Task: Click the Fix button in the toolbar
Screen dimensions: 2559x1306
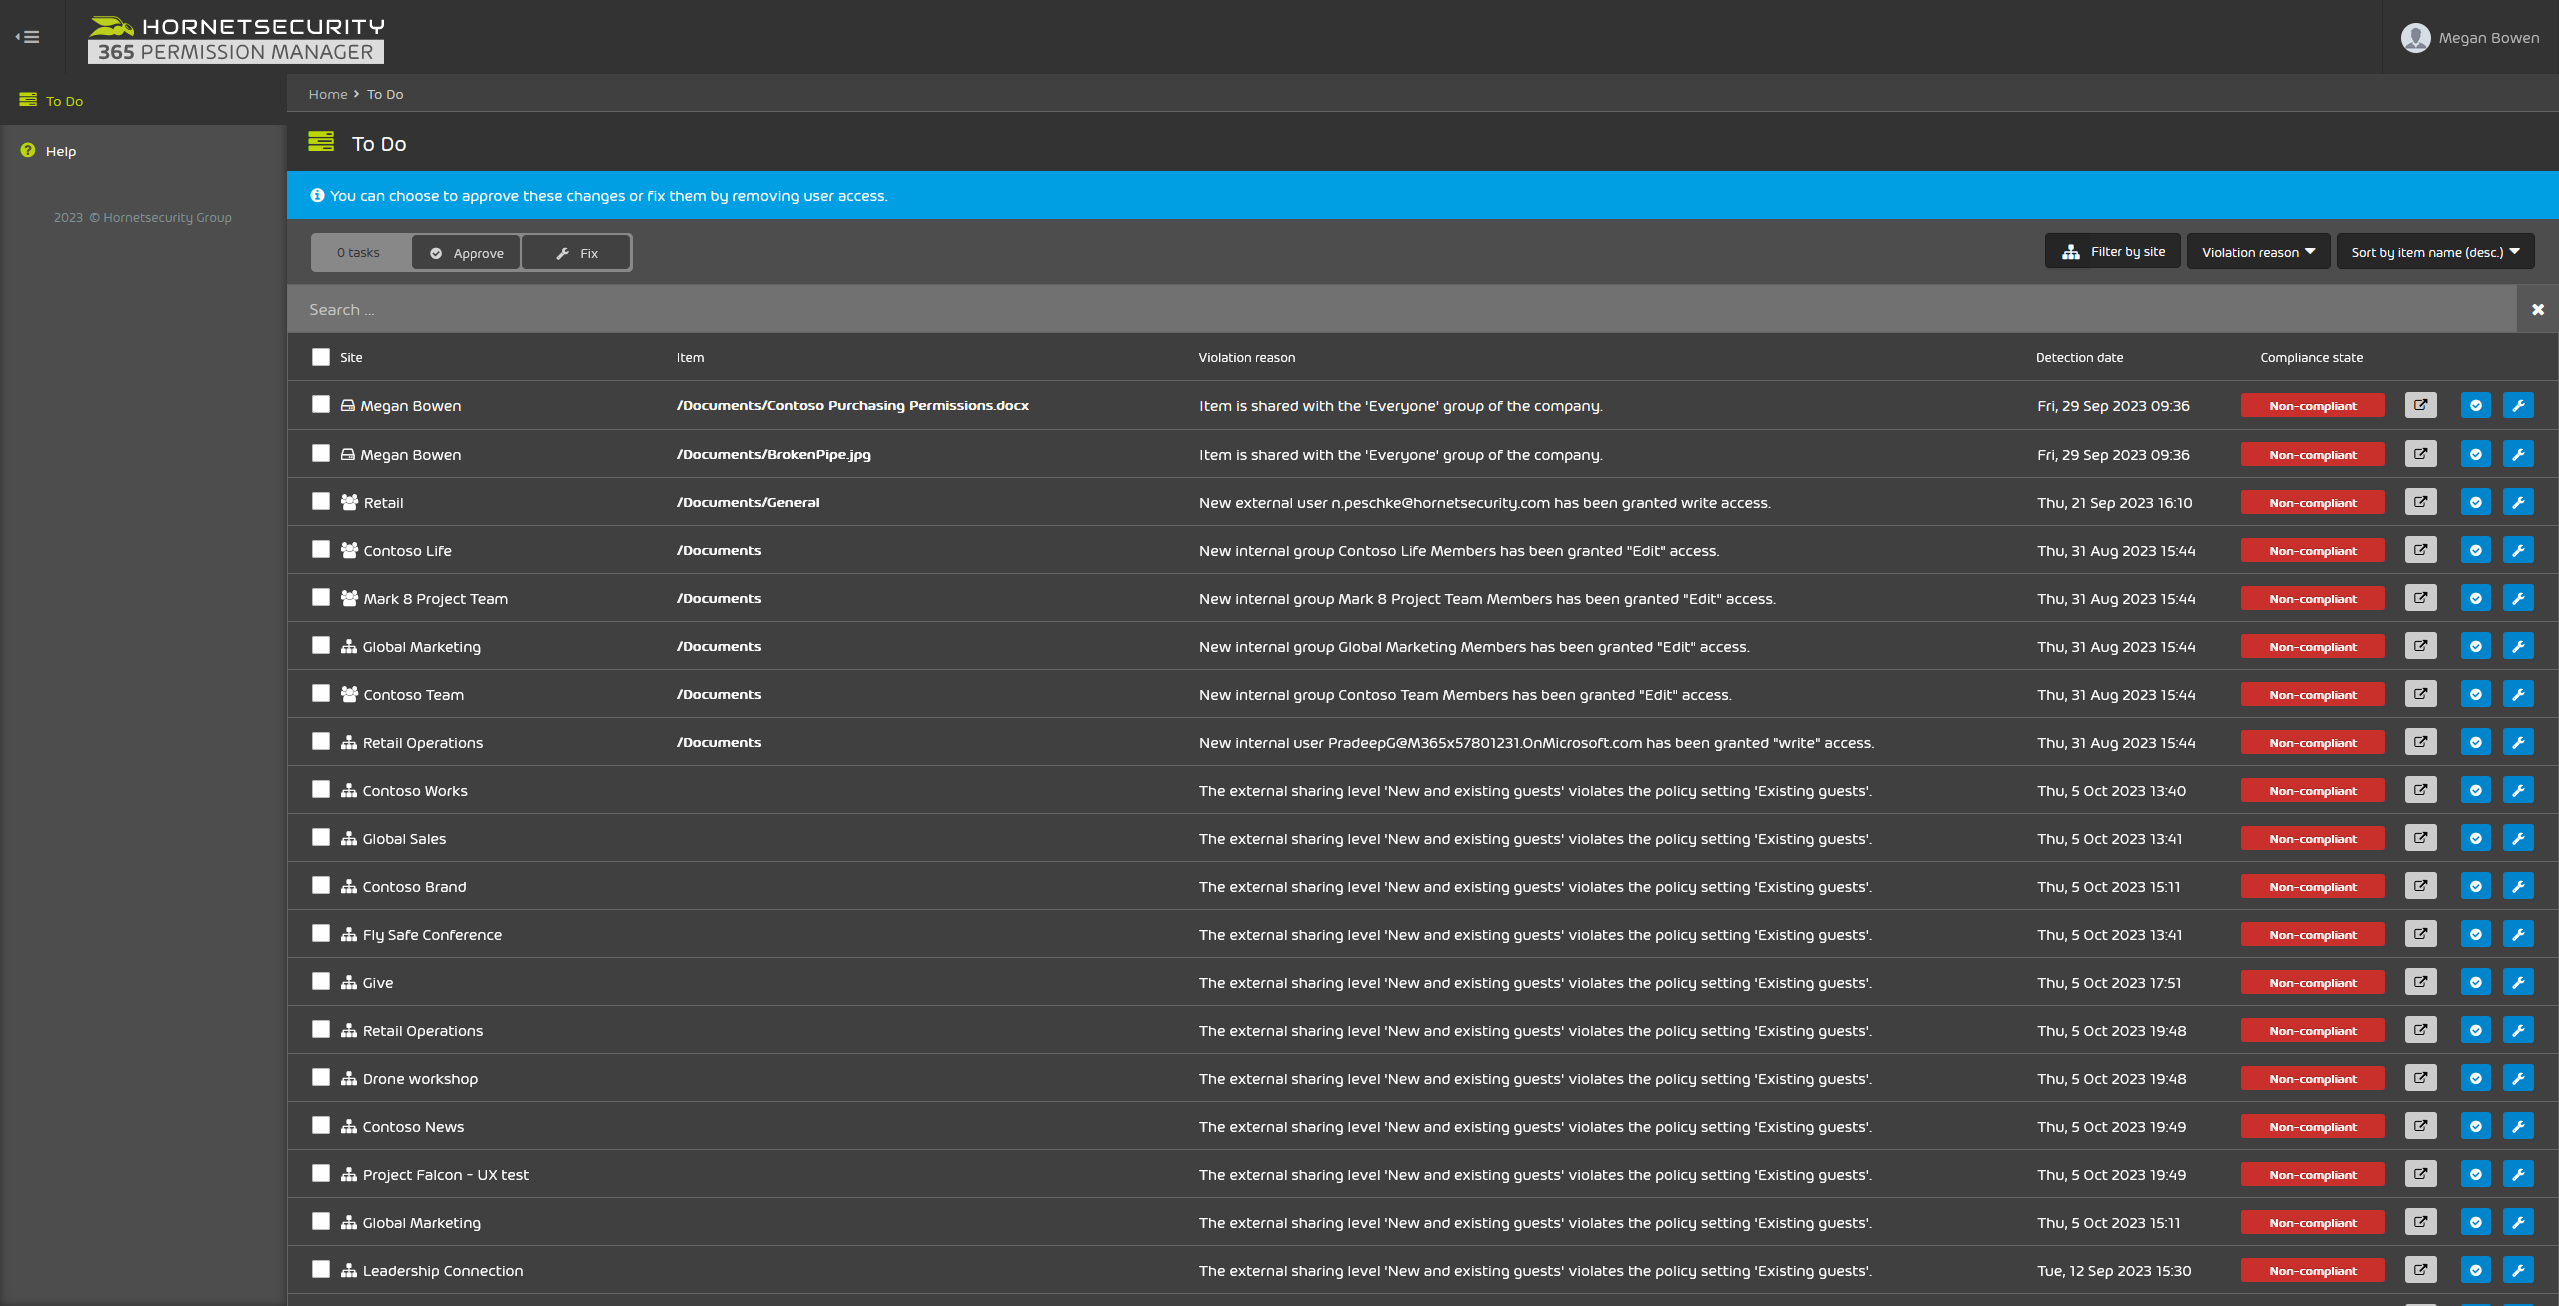Action: coord(576,253)
